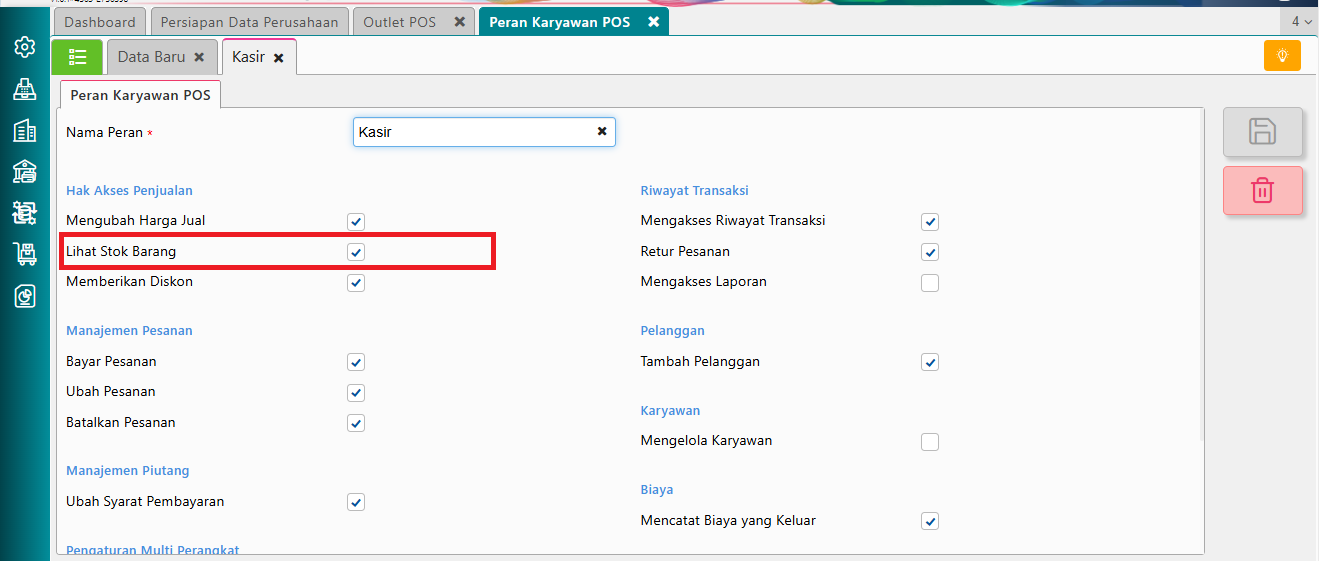Open the cash register sidebar icon

[25, 89]
